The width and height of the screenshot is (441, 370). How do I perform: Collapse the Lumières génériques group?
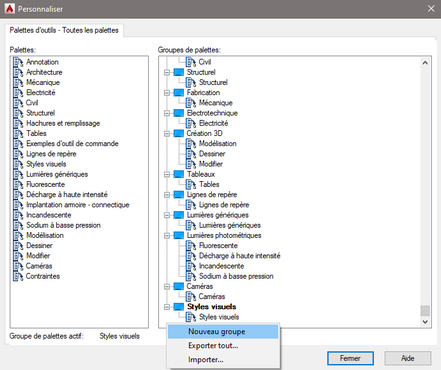(x=167, y=215)
